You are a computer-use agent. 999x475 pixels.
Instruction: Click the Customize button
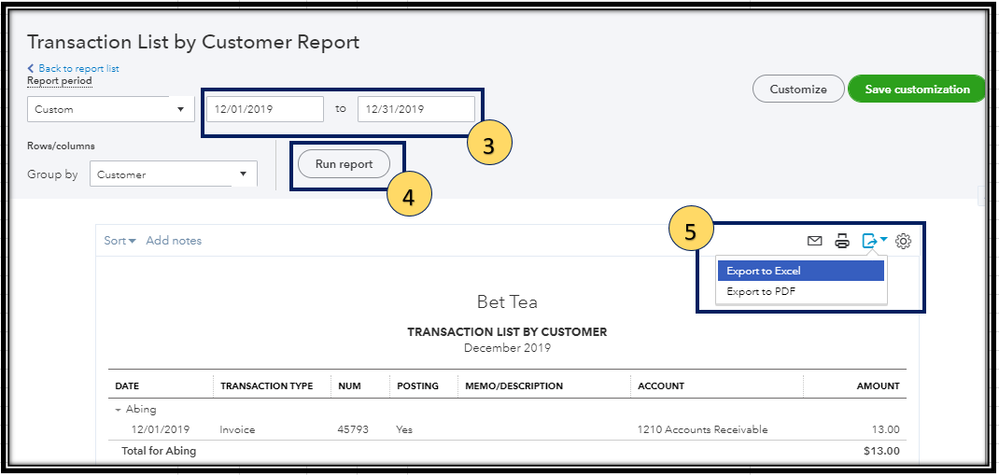[798, 89]
